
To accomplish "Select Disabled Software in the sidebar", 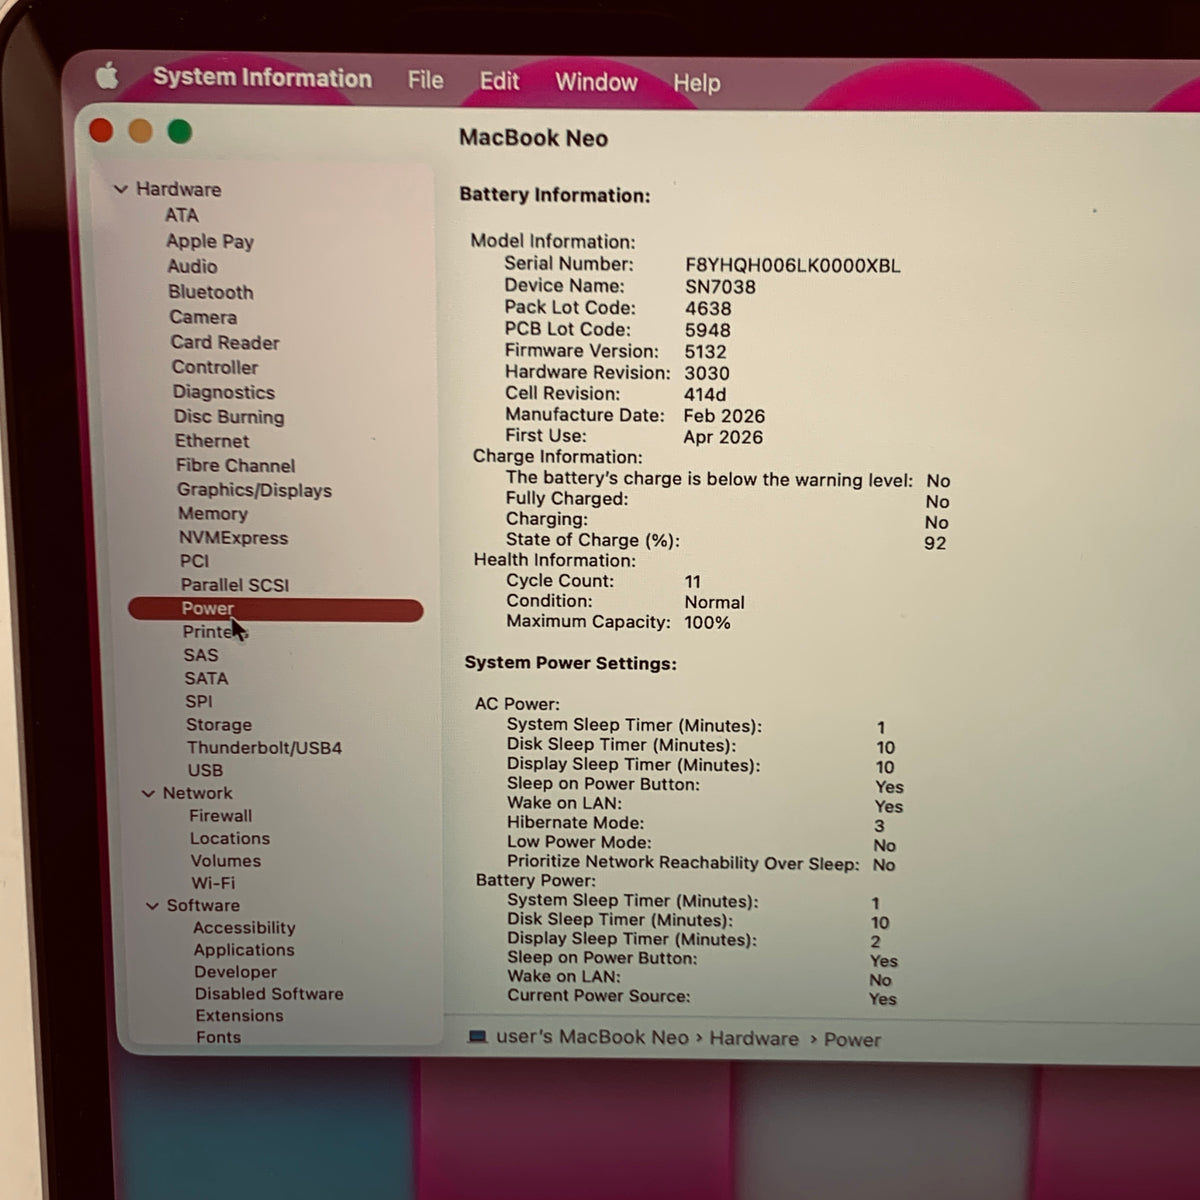I will point(269,994).
